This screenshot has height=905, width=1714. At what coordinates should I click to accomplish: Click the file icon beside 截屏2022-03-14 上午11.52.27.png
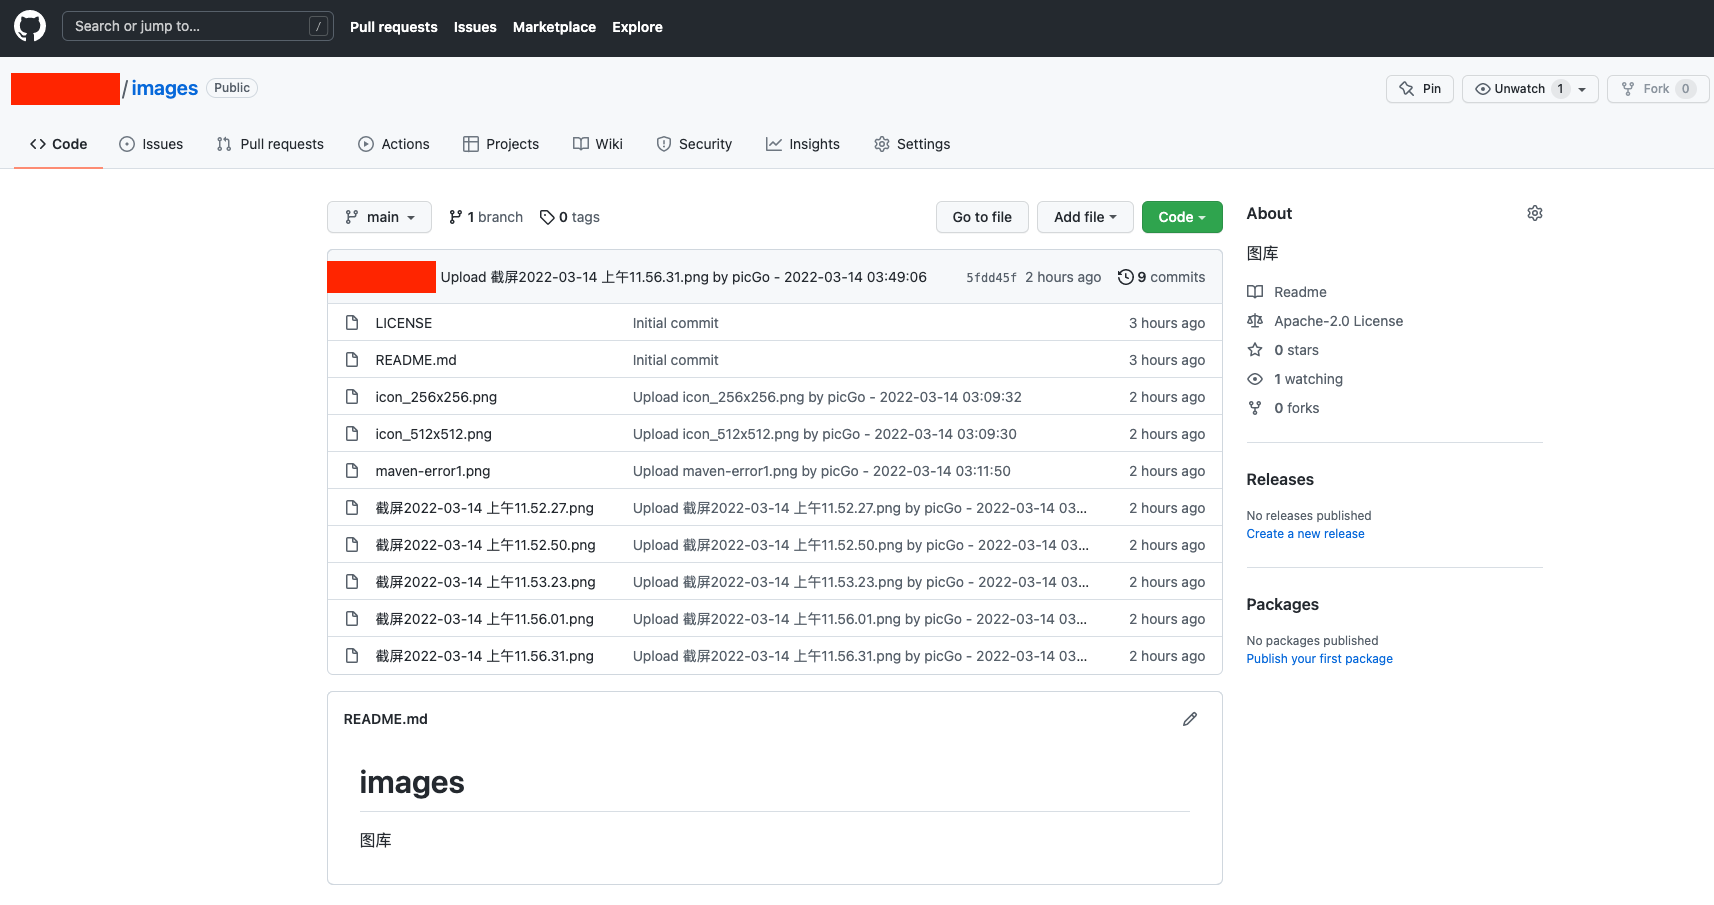pos(352,508)
